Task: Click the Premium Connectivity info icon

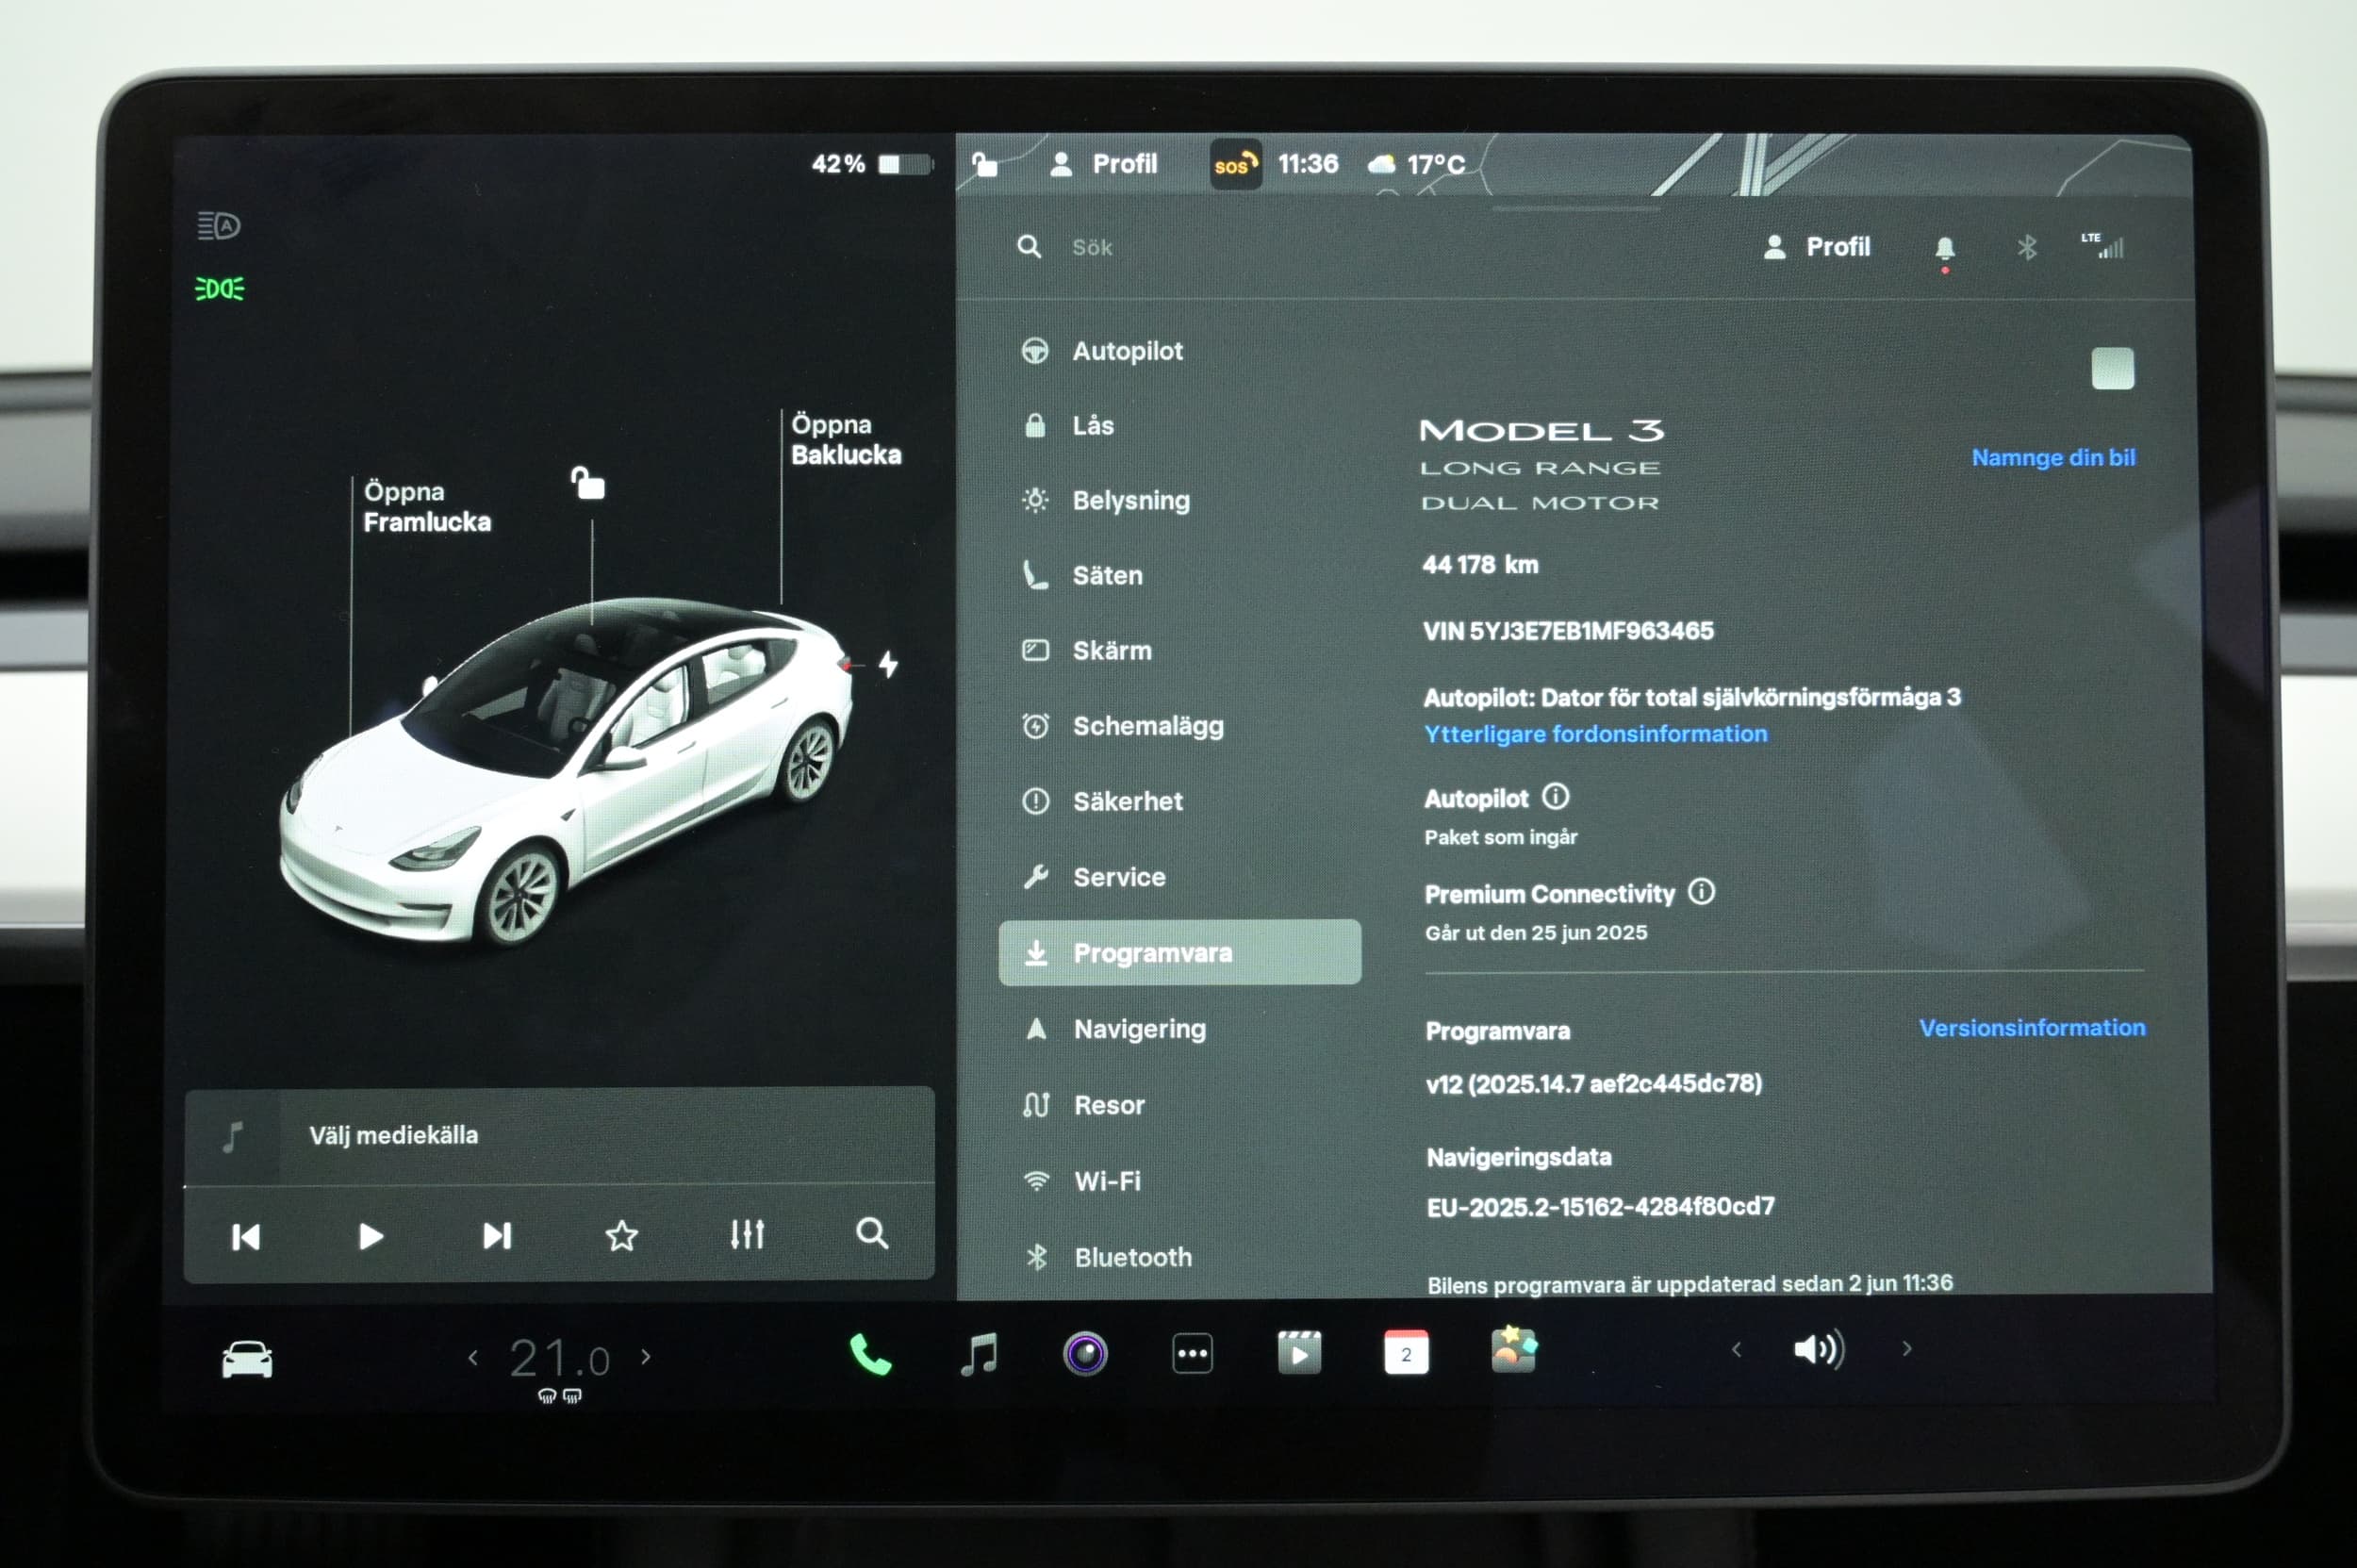Action: (1701, 891)
